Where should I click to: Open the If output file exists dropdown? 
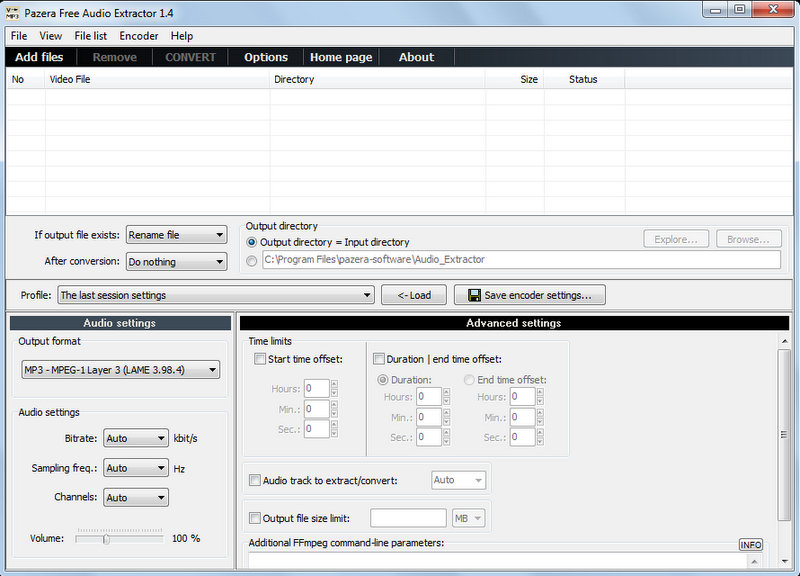tap(177, 235)
